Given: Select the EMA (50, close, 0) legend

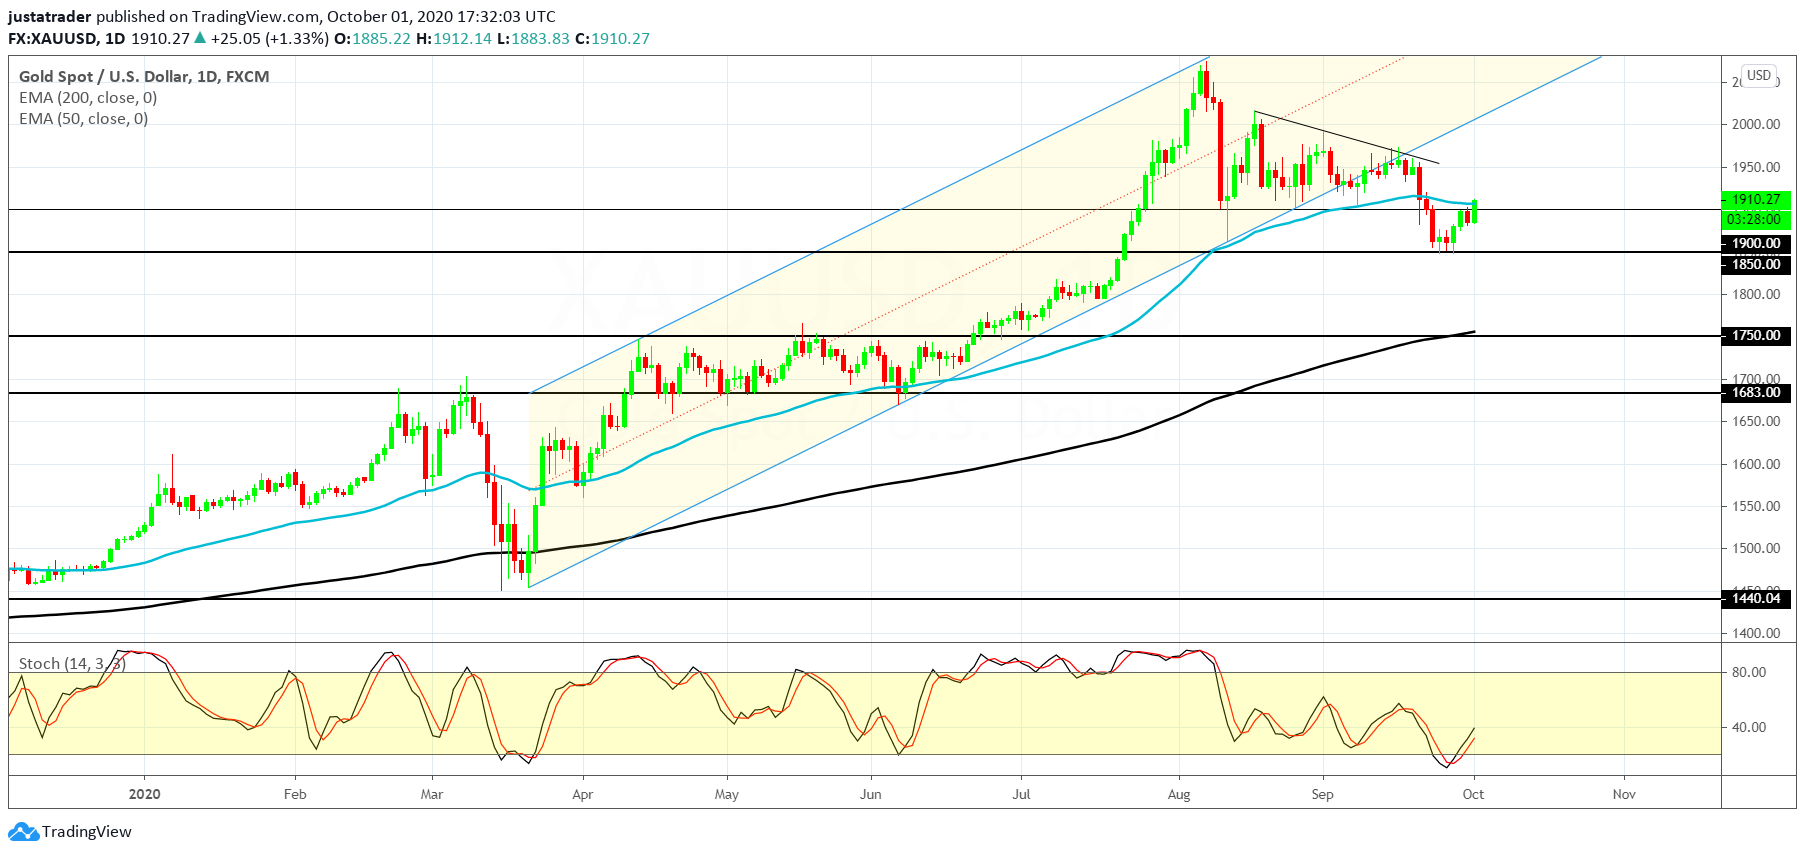Looking at the screenshot, I should pyautogui.click(x=84, y=119).
